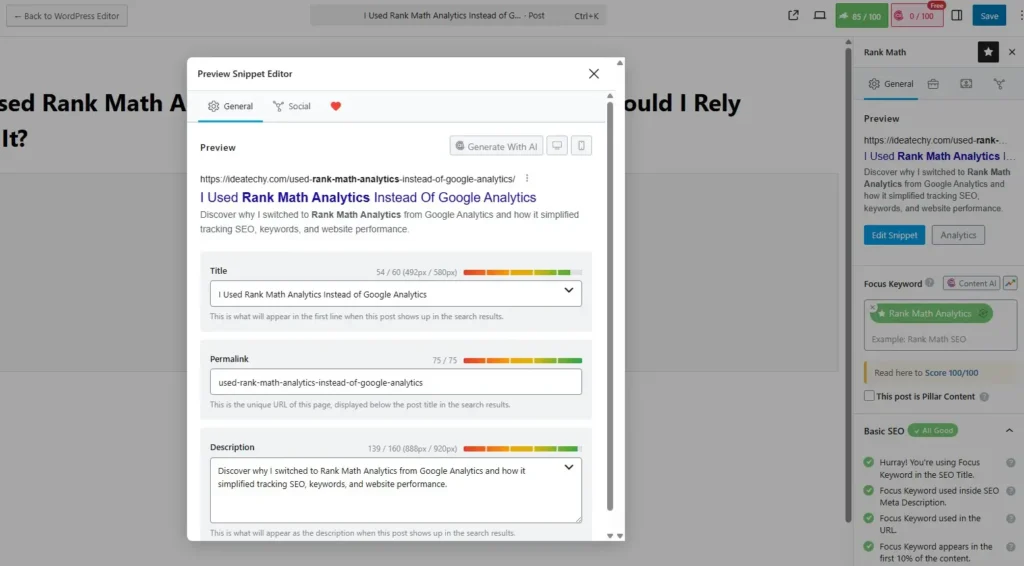Select the General tab in Rank Math sidebar
The height and width of the screenshot is (566, 1024).
point(891,84)
